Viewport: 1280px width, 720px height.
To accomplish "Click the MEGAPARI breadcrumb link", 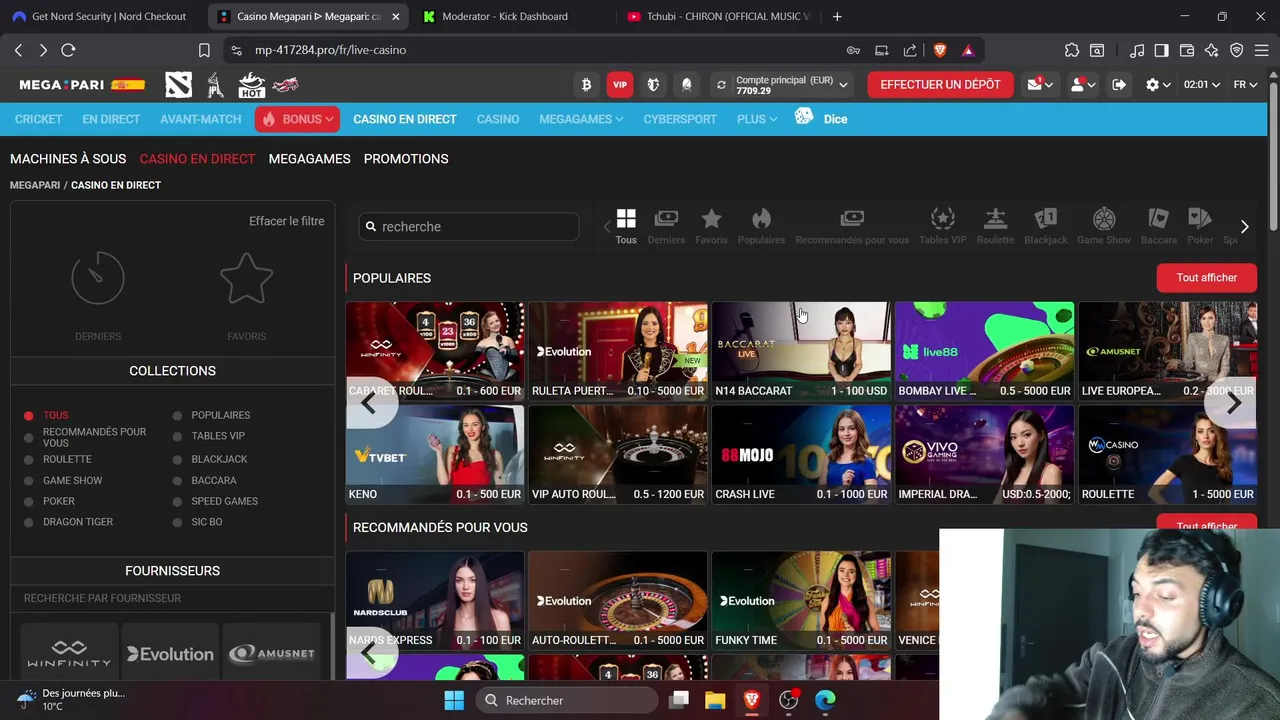I will [x=35, y=185].
